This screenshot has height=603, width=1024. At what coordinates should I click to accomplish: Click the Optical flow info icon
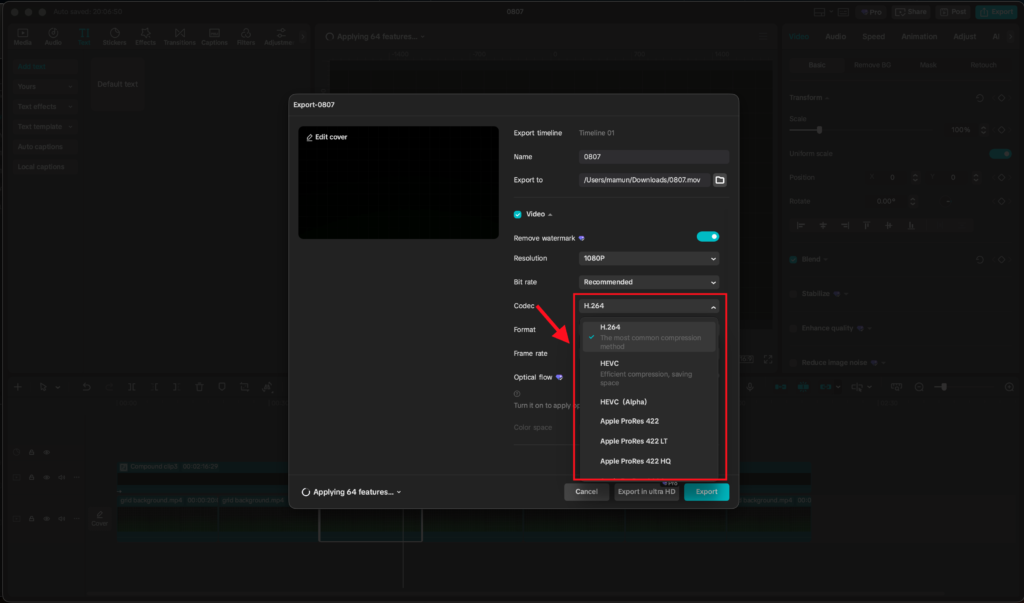pyautogui.click(x=517, y=393)
